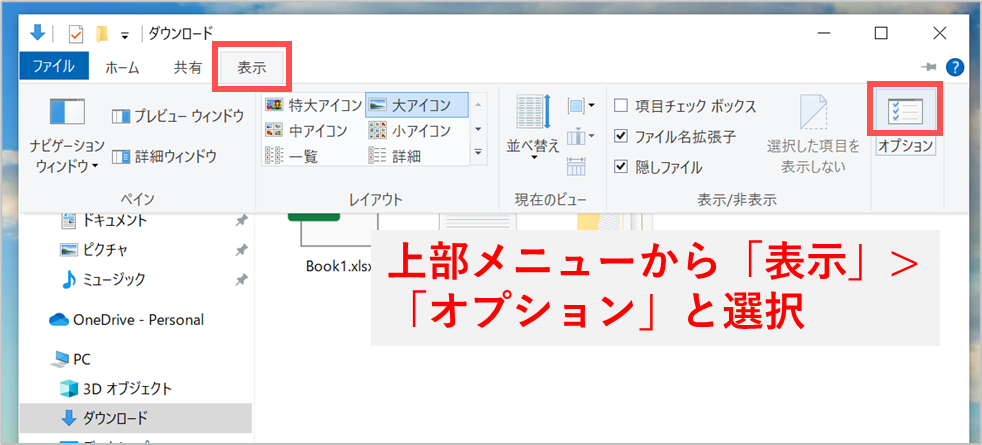The width and height of the screenshot is (982, 445).
Task: Open the quick access toolbar customize arrow
Action: (125, 36)
